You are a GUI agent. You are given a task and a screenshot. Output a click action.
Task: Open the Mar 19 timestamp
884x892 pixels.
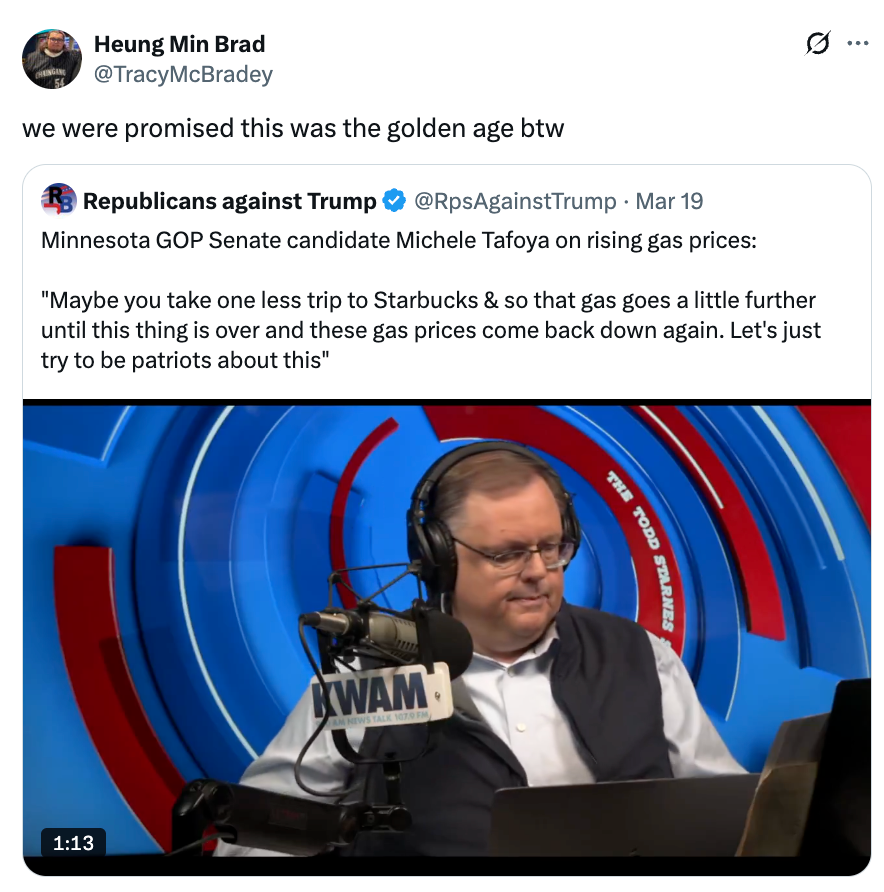pos(669,201)
